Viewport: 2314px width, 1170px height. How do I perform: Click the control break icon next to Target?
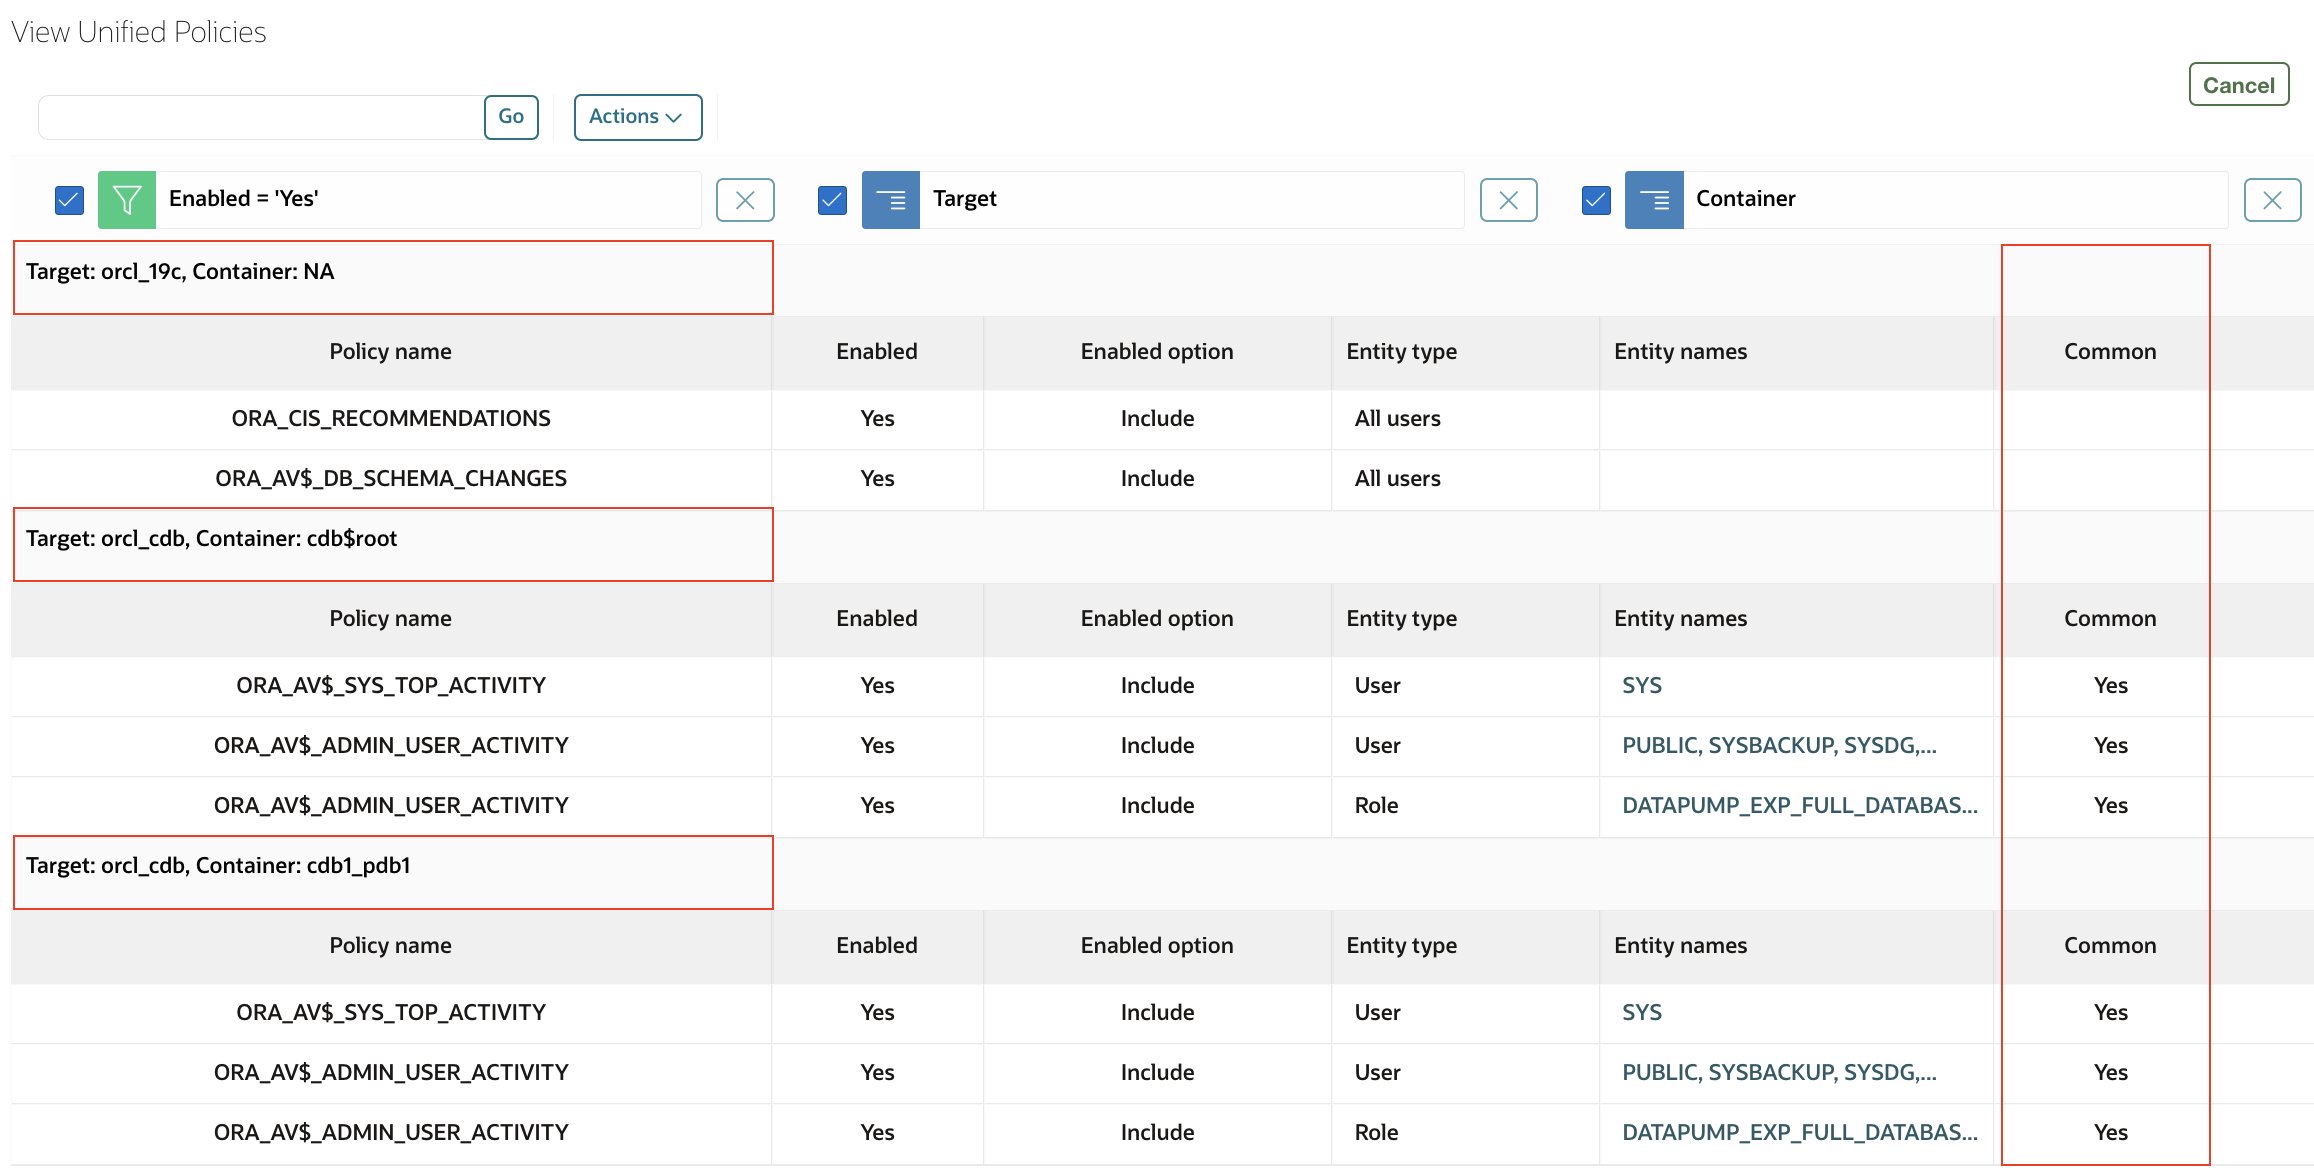click(890, 199)
